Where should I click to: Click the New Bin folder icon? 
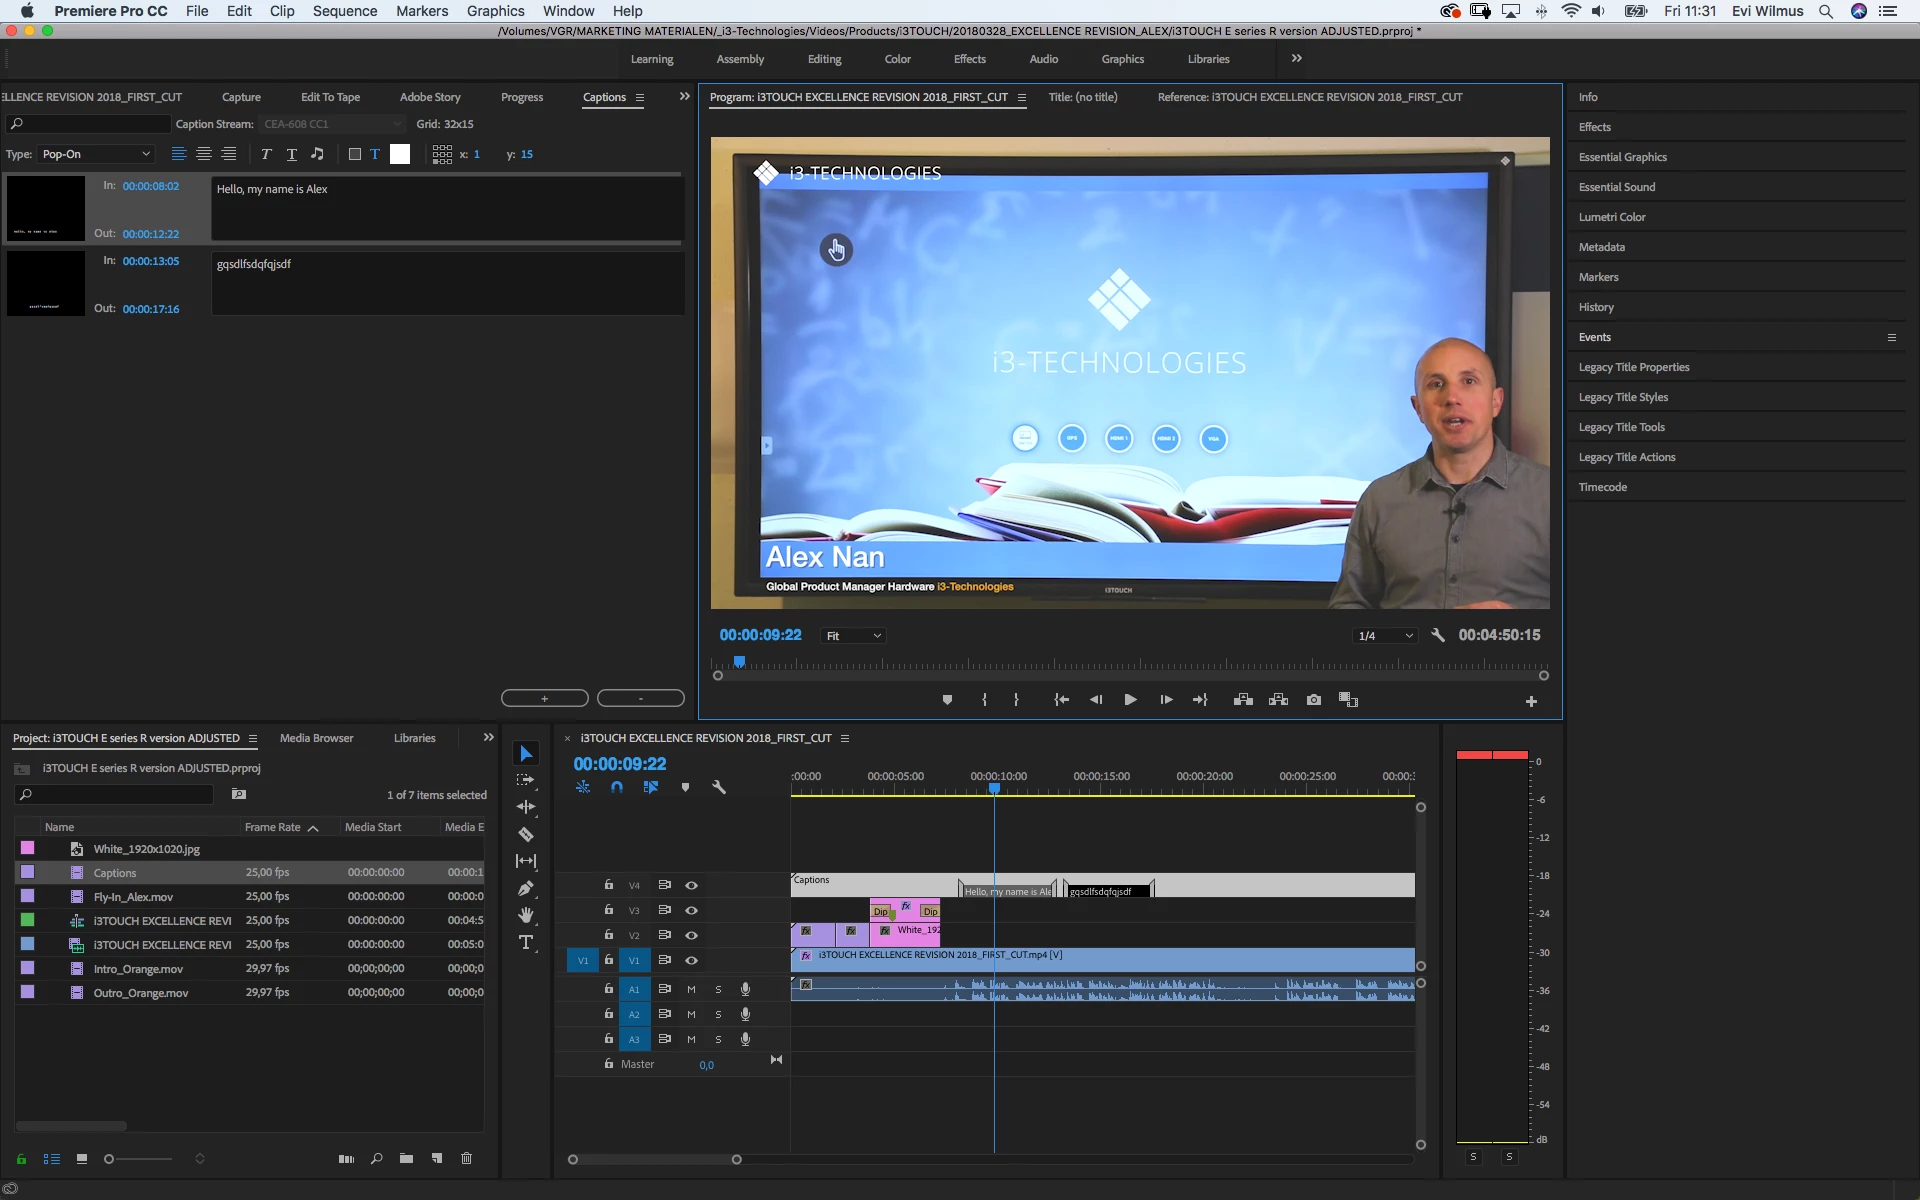click(x=406, y=1159)
